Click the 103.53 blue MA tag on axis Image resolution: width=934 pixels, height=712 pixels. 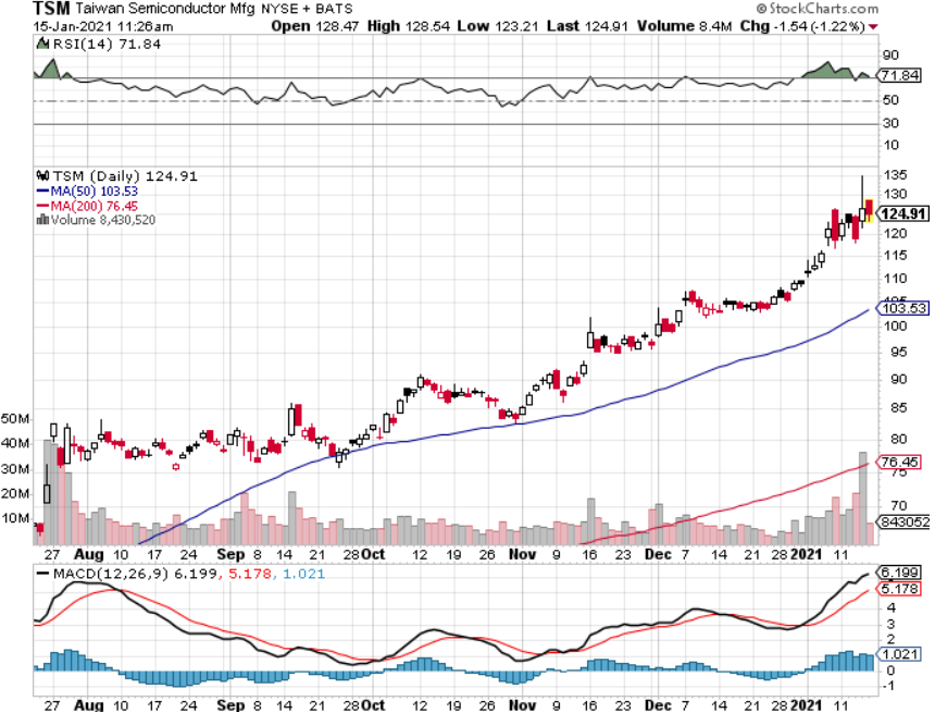[x=903, y=308]
